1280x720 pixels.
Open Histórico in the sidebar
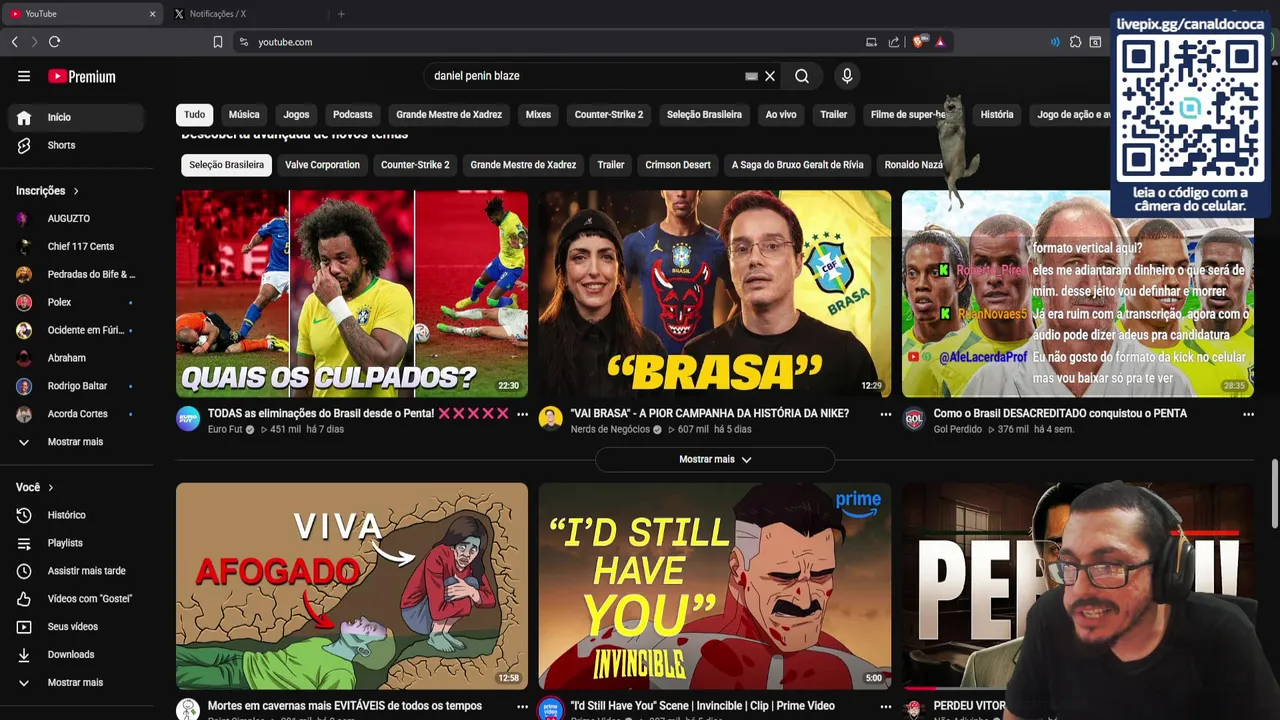tap(76, 515)
